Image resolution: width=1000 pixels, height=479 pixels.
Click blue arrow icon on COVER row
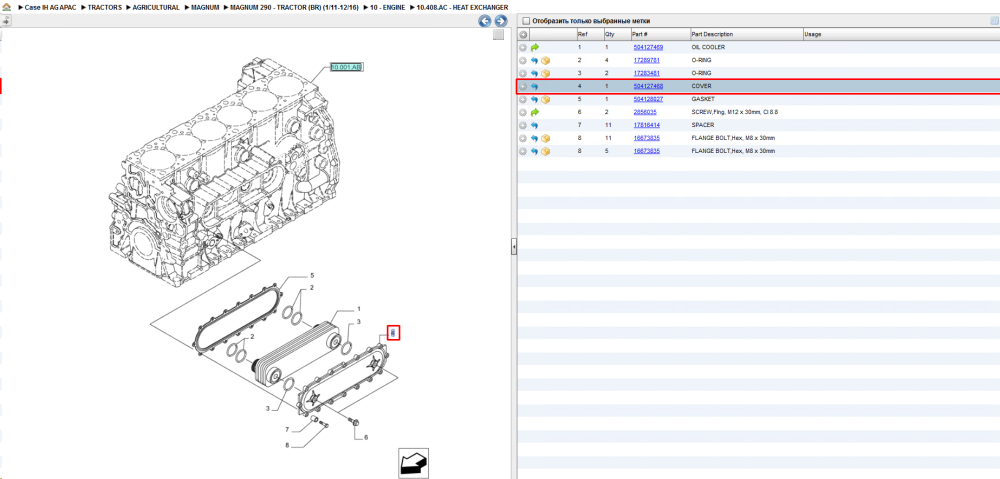pos(534,86)
